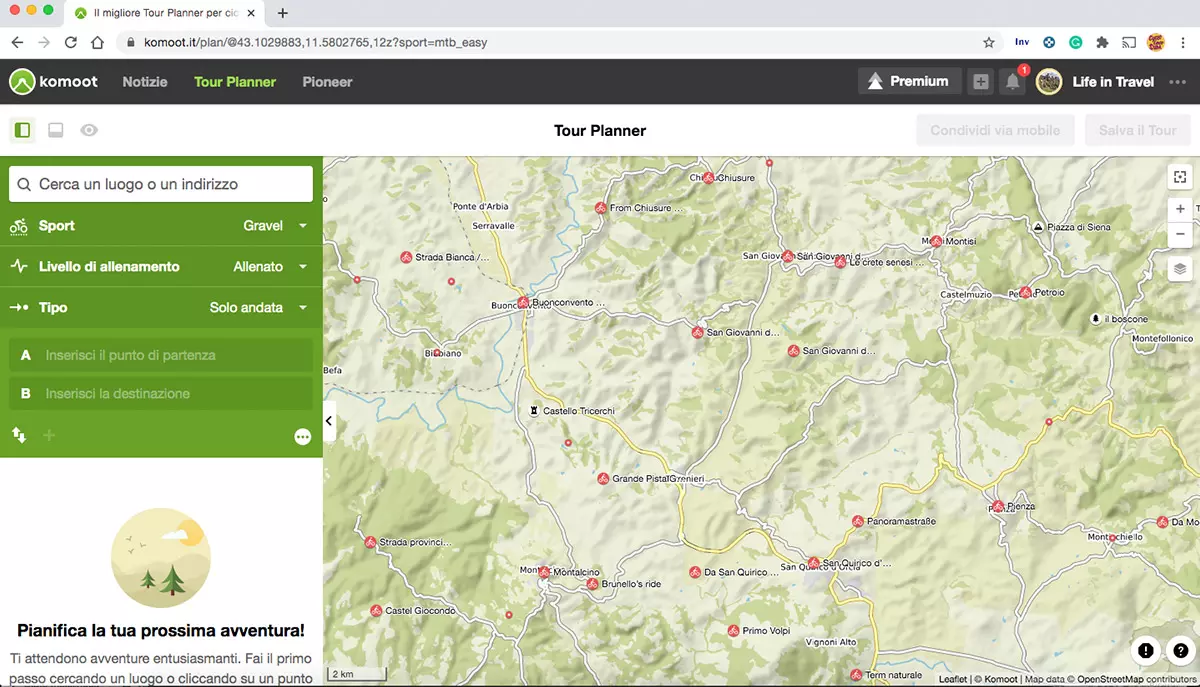Open the notifications bell
The width and height of the screenshot is (1200, 687).
tap(1013, 82)
